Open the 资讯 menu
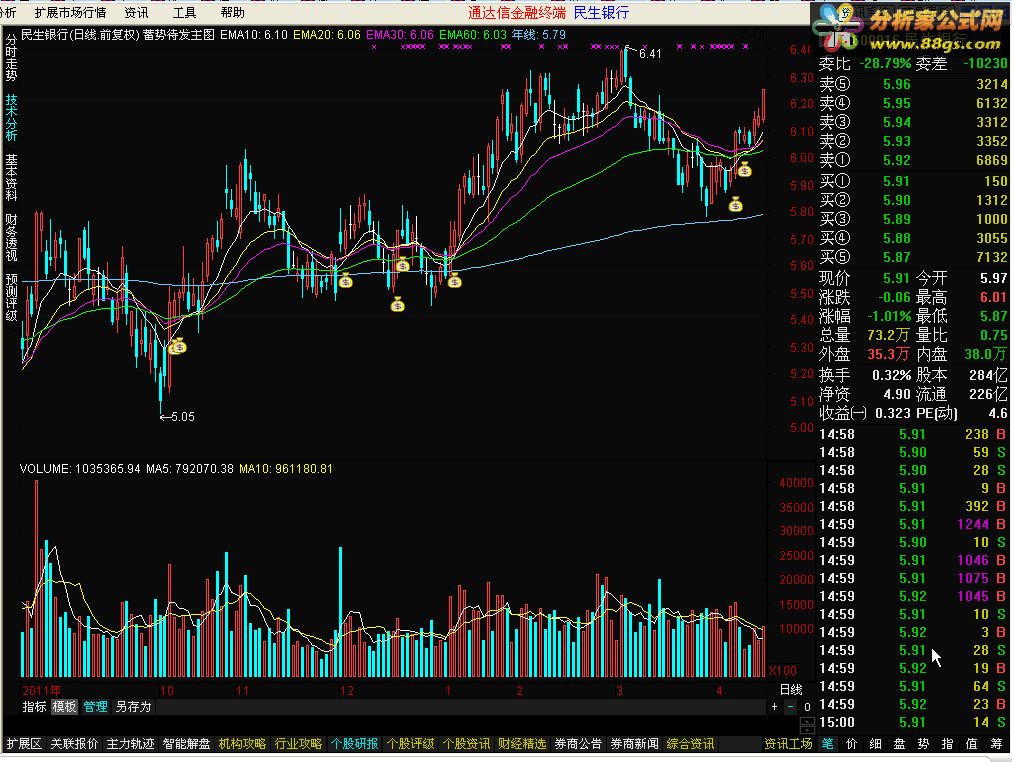Image resolution: width=1012 pixels, height=762 pixels. 136,12
